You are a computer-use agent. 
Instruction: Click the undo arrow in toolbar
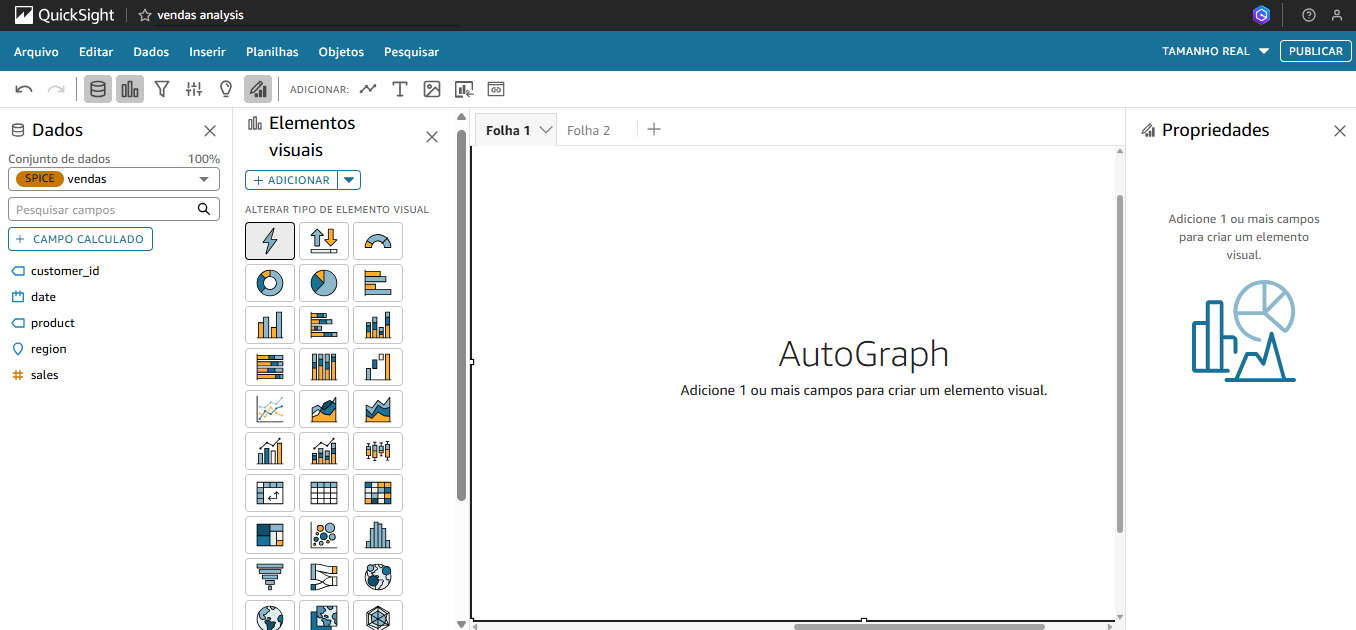pos(24,89)
